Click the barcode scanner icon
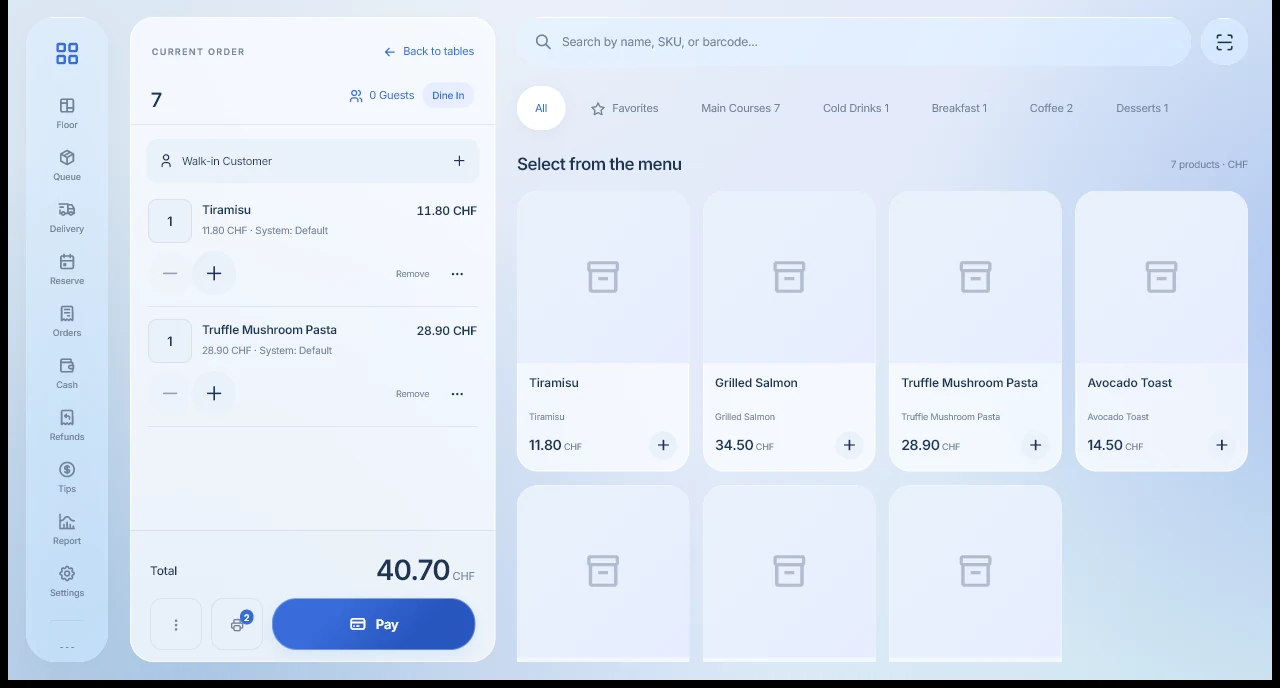The height and width of the screenshot is (688, 1280). pyautogui.click(x=1224, y=42)
